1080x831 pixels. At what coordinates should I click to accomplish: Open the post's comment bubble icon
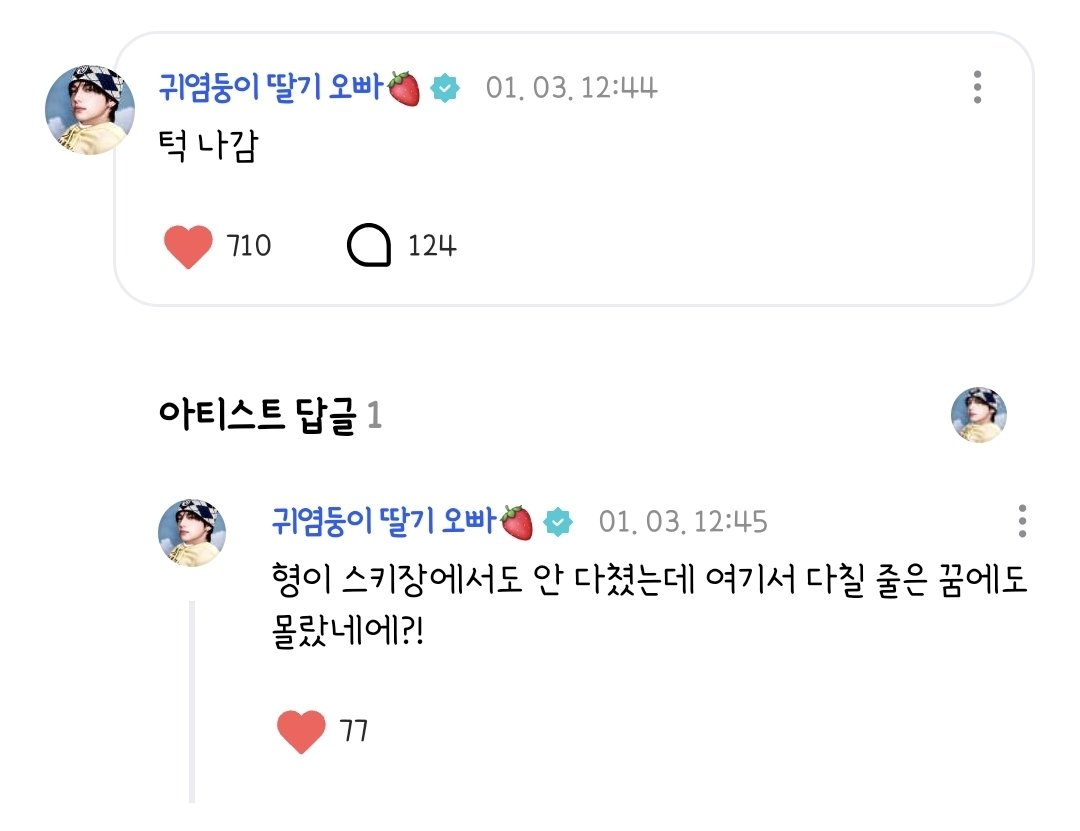pos(369,246)
